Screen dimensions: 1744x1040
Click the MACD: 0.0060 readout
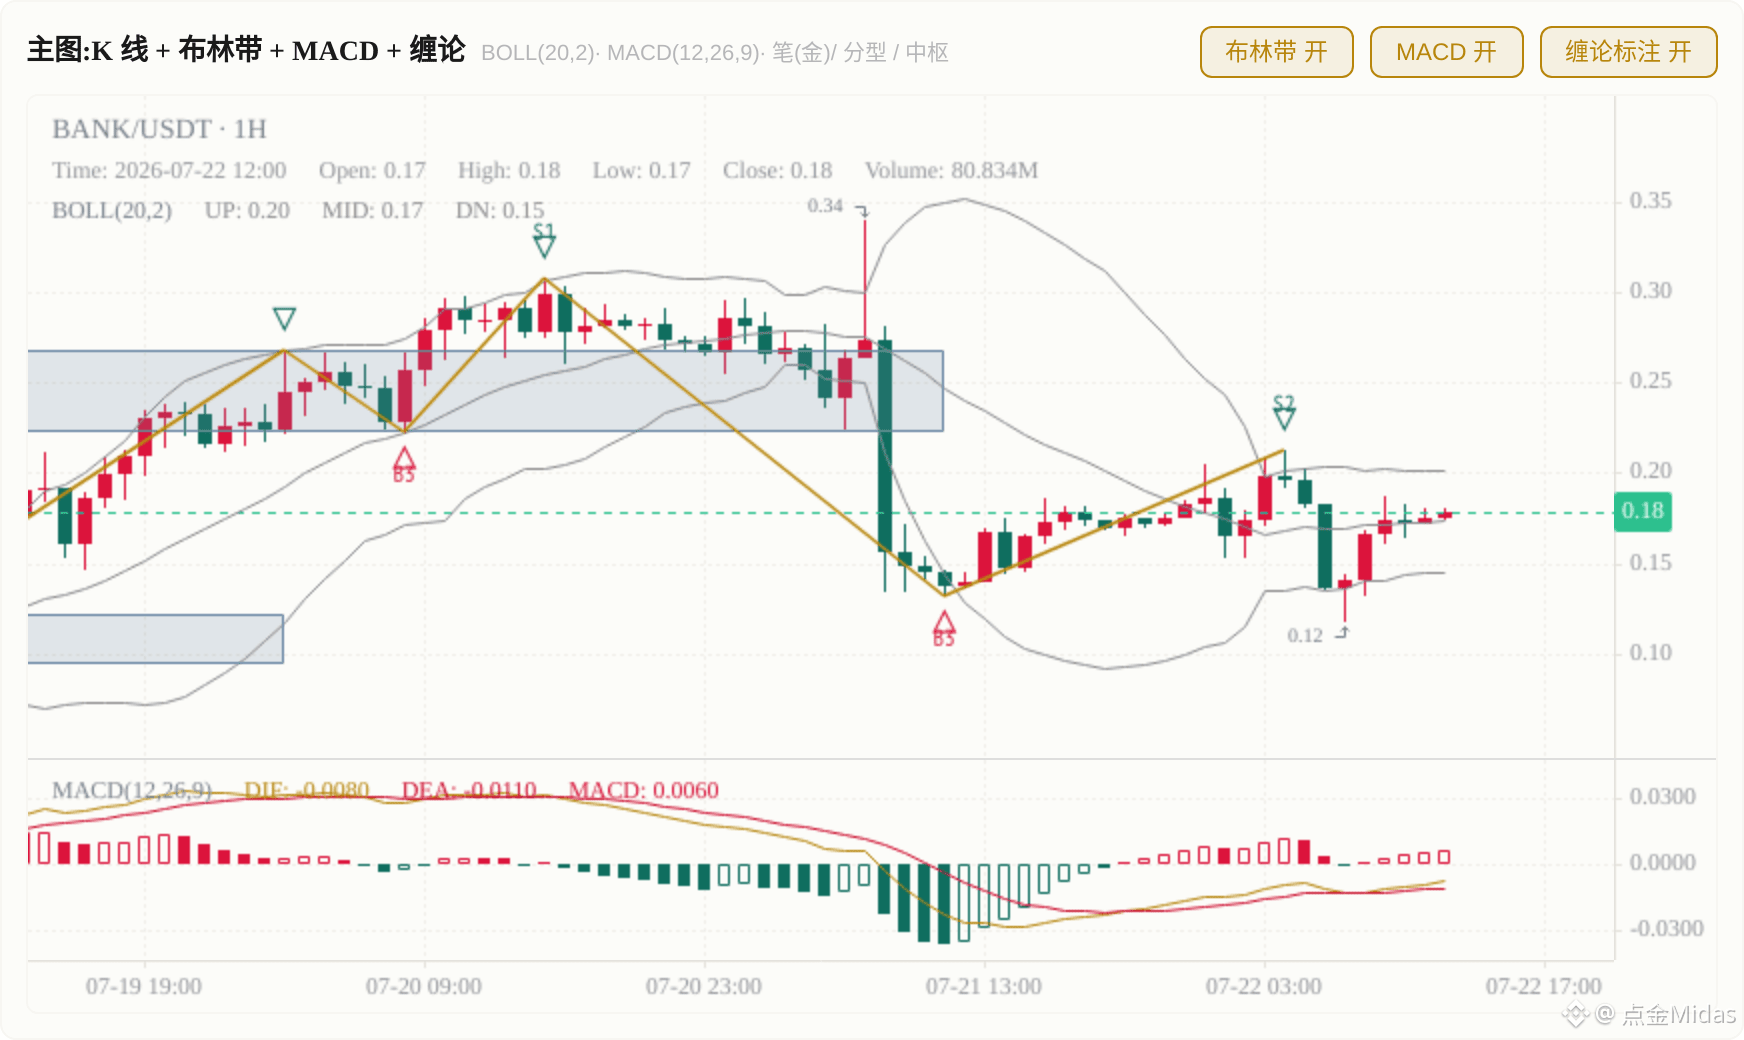pyautogui.click(x=643, y=790)
